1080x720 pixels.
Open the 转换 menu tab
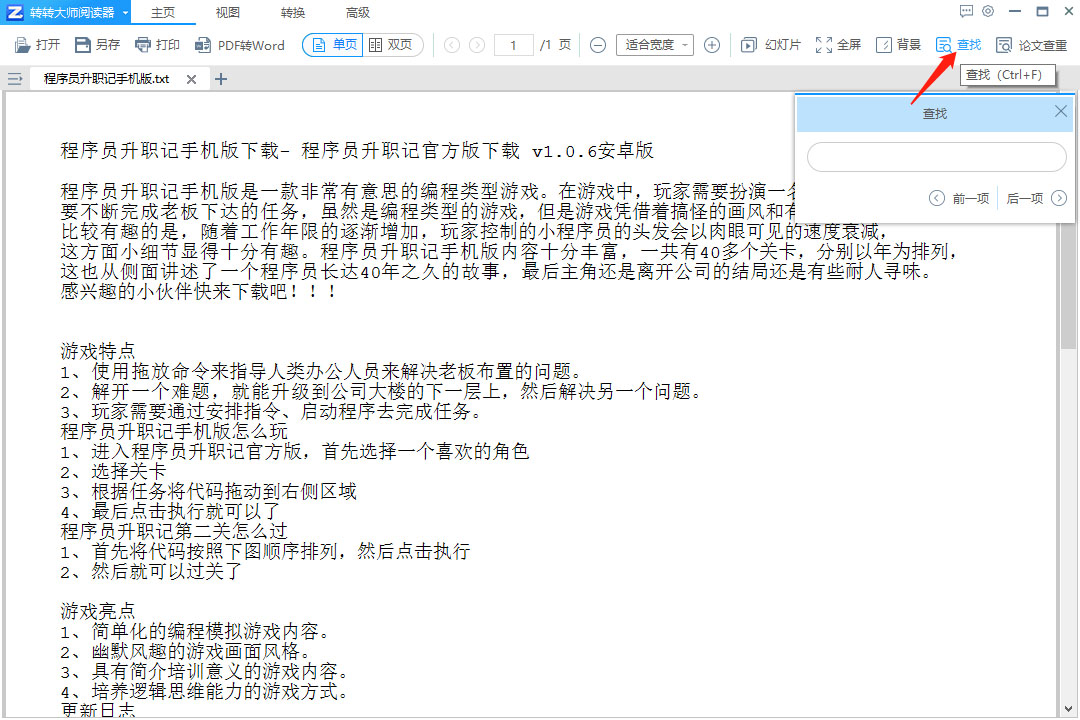point(293,13)
